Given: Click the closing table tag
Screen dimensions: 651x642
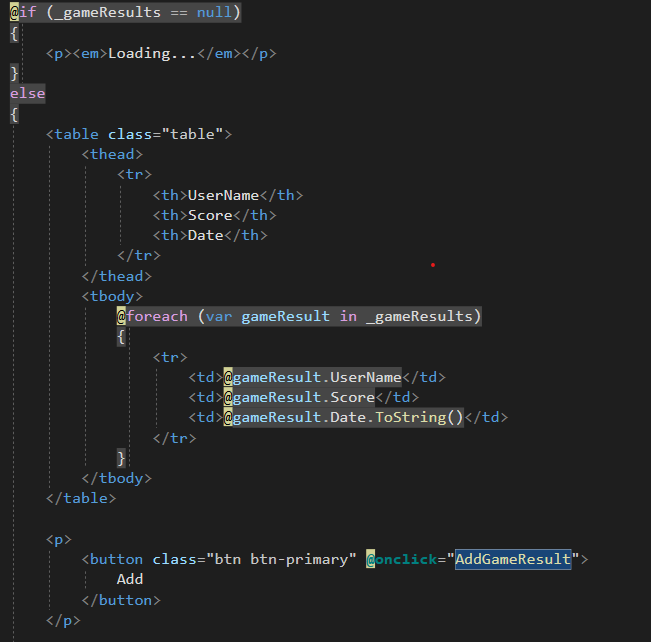Looking at the screenshot, I should (81, 498).
